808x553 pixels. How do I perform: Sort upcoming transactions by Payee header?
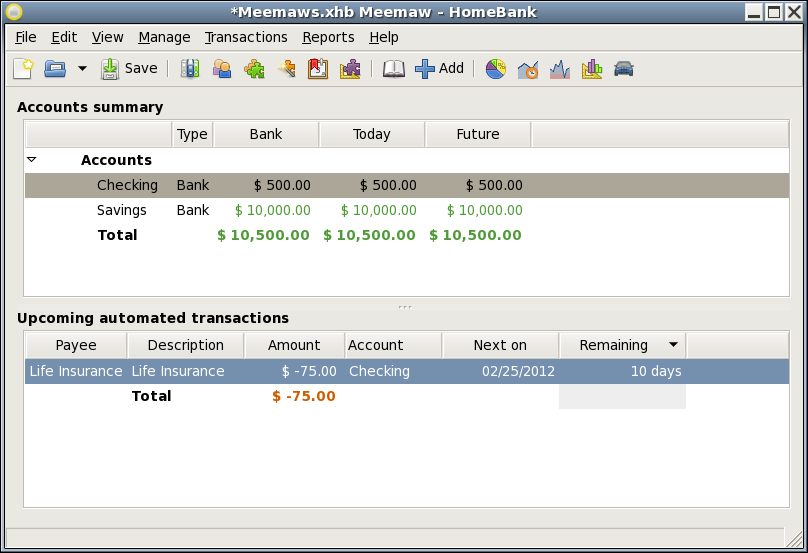[76, 345]
